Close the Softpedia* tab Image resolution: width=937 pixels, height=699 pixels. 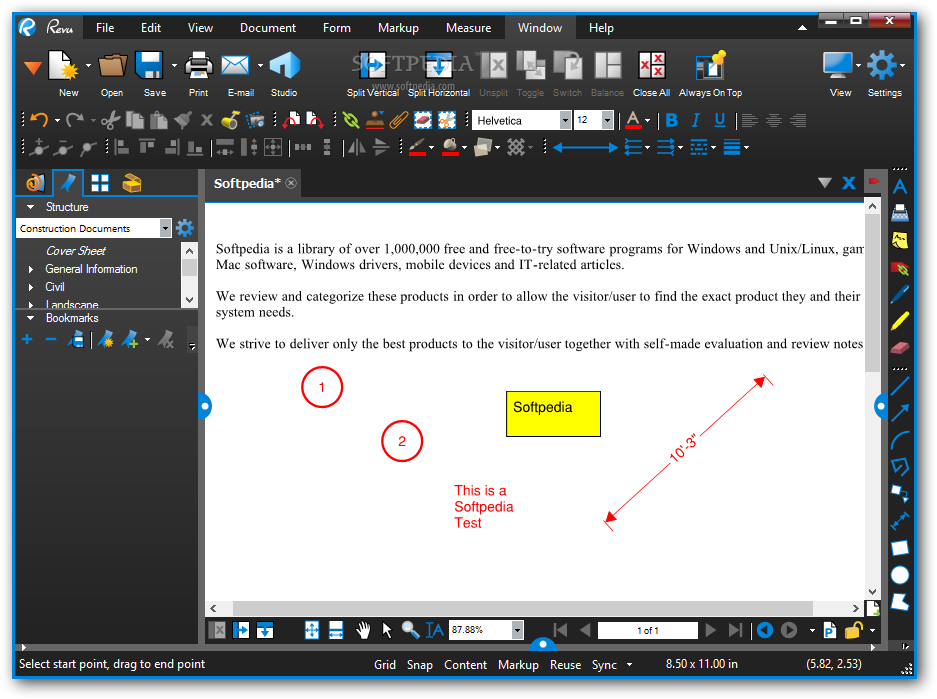point(291,183)
